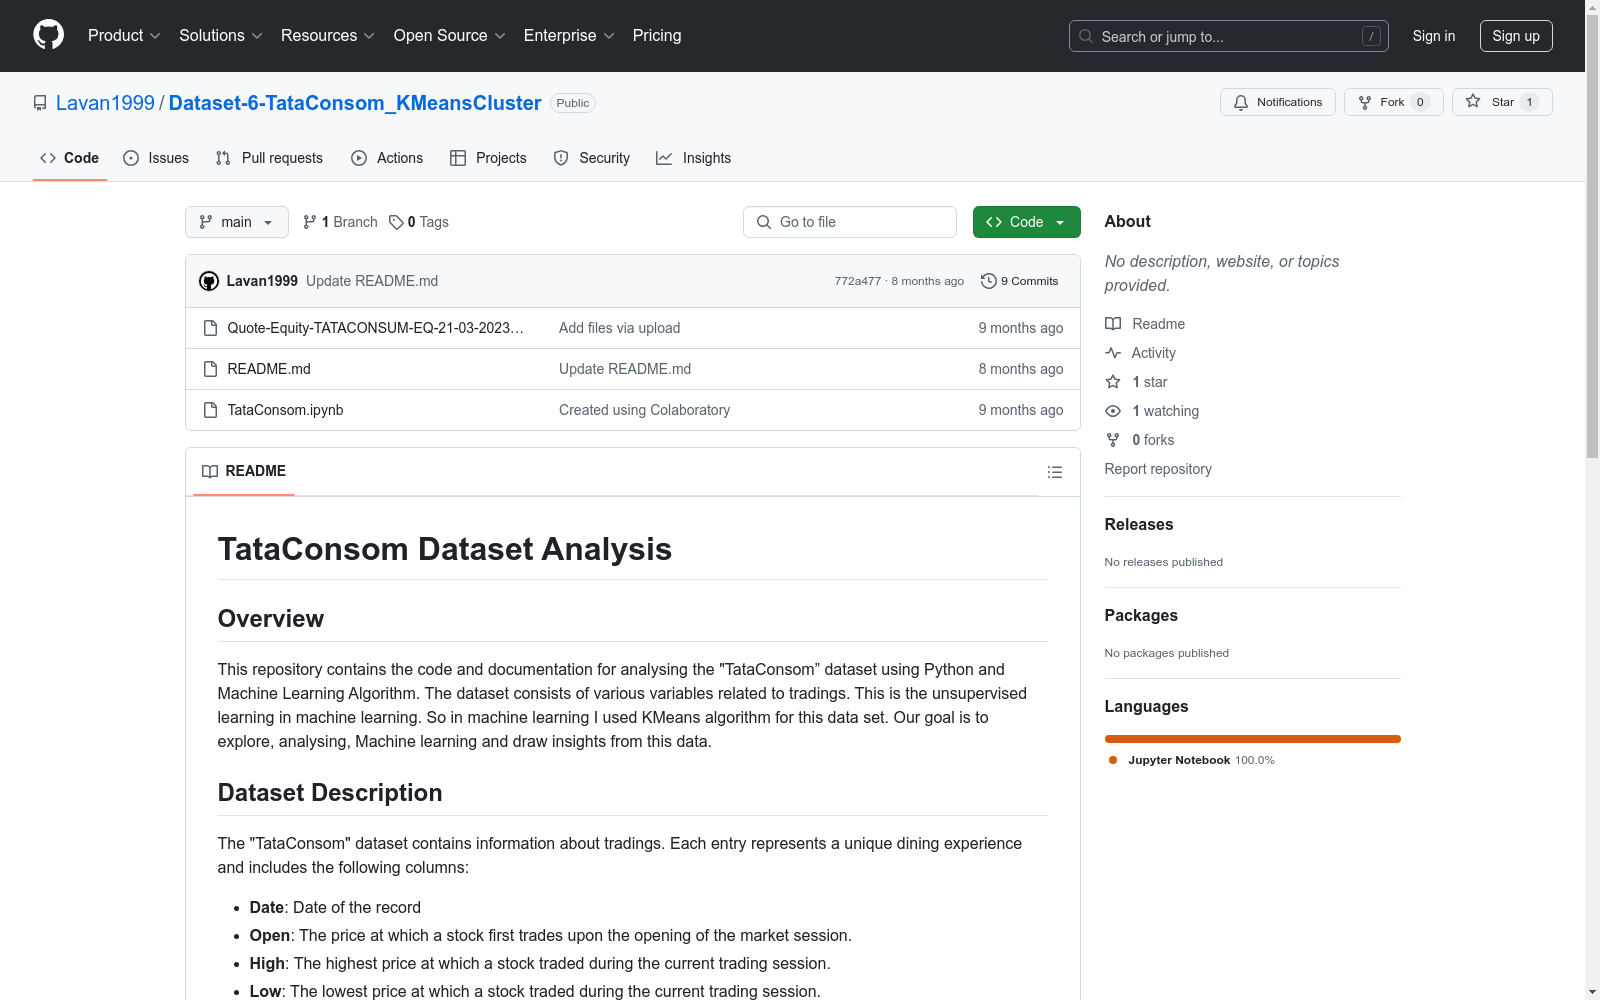Open the TataConsom.ipynb notebook file
The width and height of the screenshot is (1600, 1000).
point(285,410)
